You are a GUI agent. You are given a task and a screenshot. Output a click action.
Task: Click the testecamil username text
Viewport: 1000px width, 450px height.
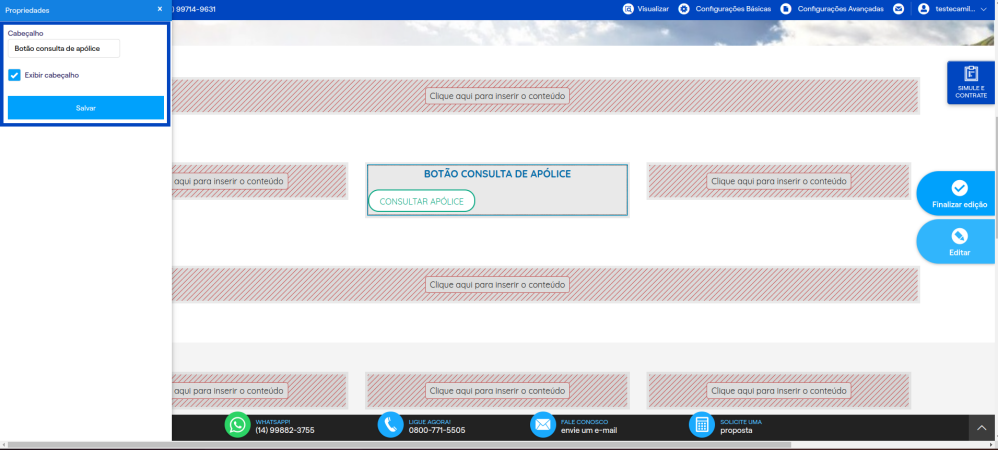click(x=956, y=9)
